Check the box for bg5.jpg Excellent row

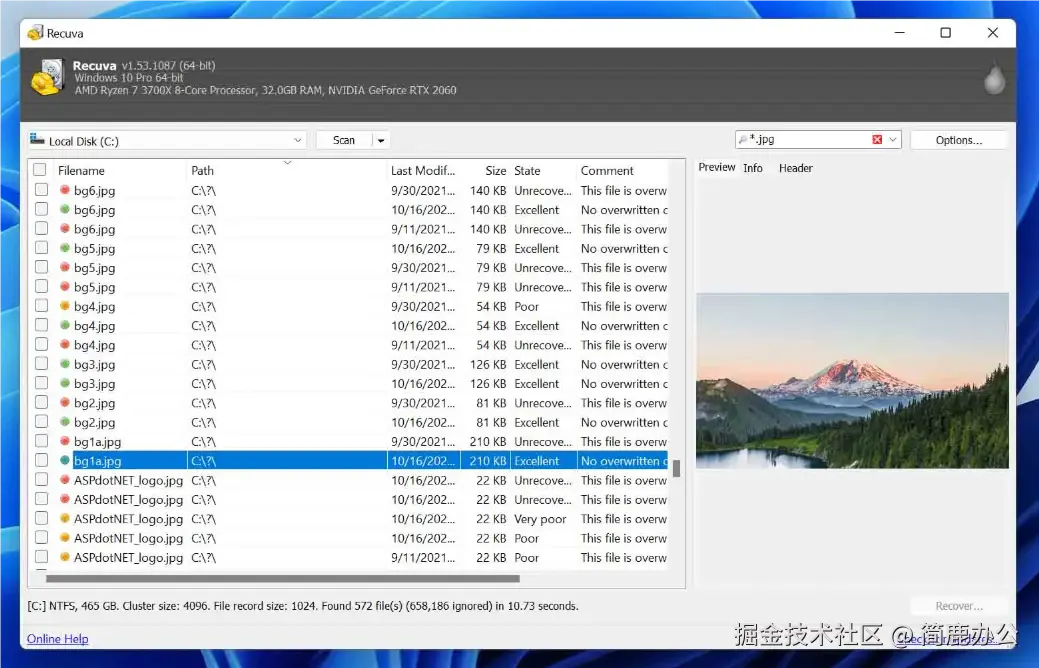click(x=41, y=248)
